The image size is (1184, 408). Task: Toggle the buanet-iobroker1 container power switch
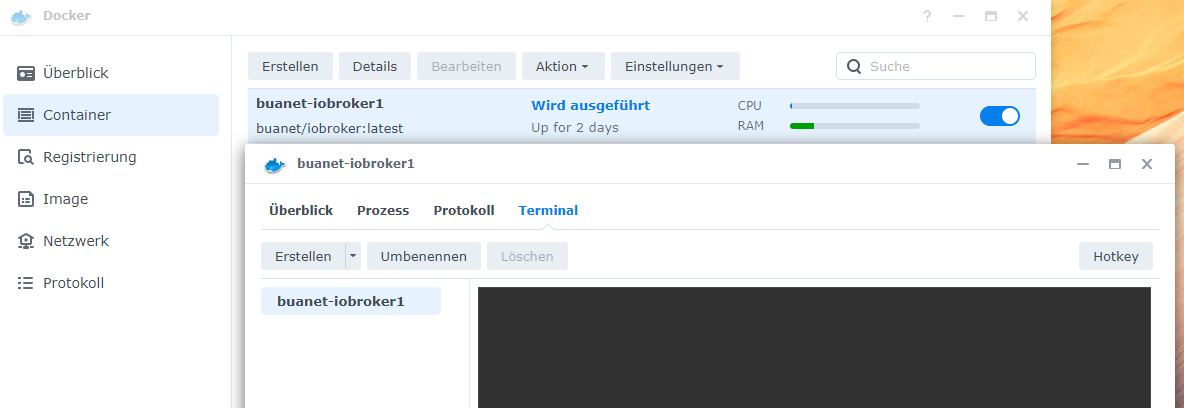click(x=999, y=115)
